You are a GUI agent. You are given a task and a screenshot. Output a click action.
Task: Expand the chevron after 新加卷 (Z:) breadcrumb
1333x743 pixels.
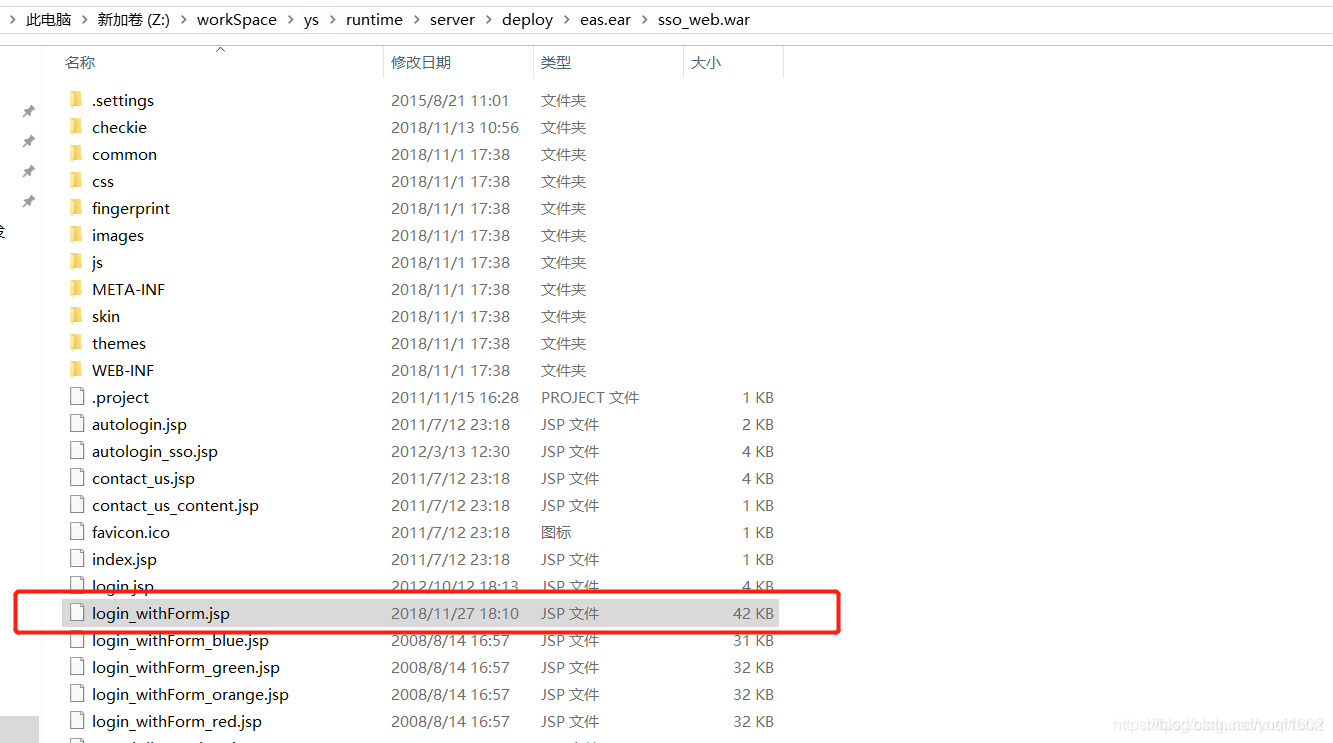tap(183, 20)
